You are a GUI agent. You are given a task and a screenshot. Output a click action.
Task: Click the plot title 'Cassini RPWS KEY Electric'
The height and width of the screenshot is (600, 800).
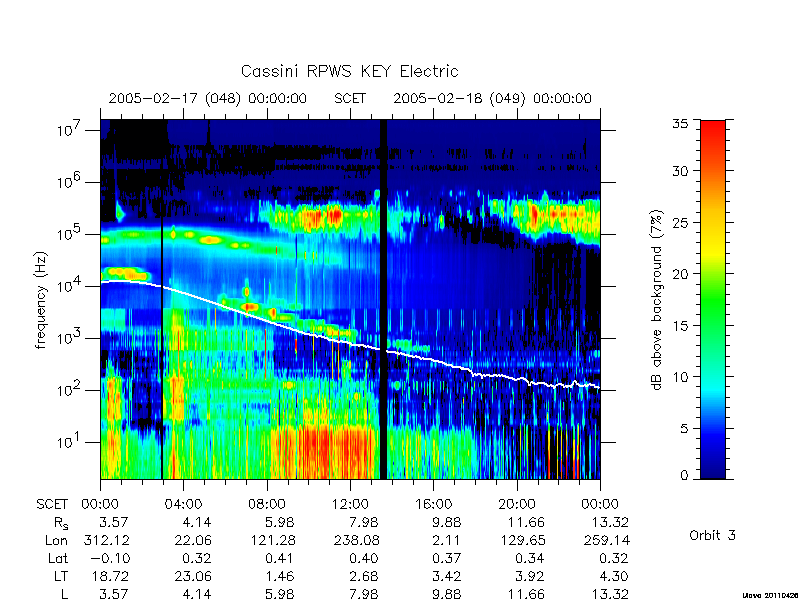[349, 71]
